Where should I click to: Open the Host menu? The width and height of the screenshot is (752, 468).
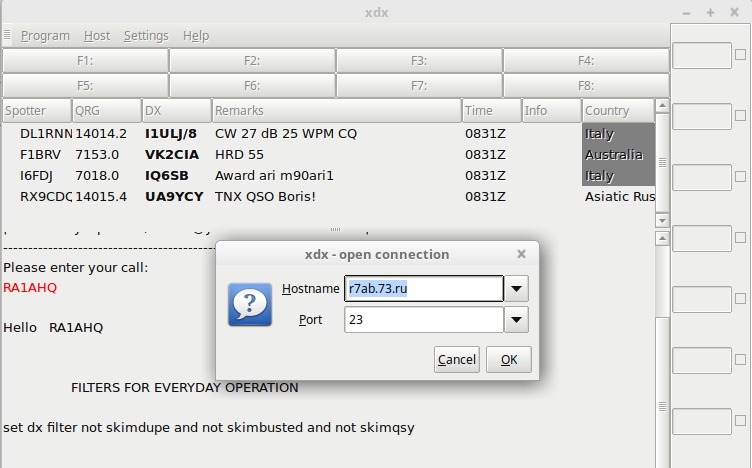pyautogui.click(x=97, y=36)
